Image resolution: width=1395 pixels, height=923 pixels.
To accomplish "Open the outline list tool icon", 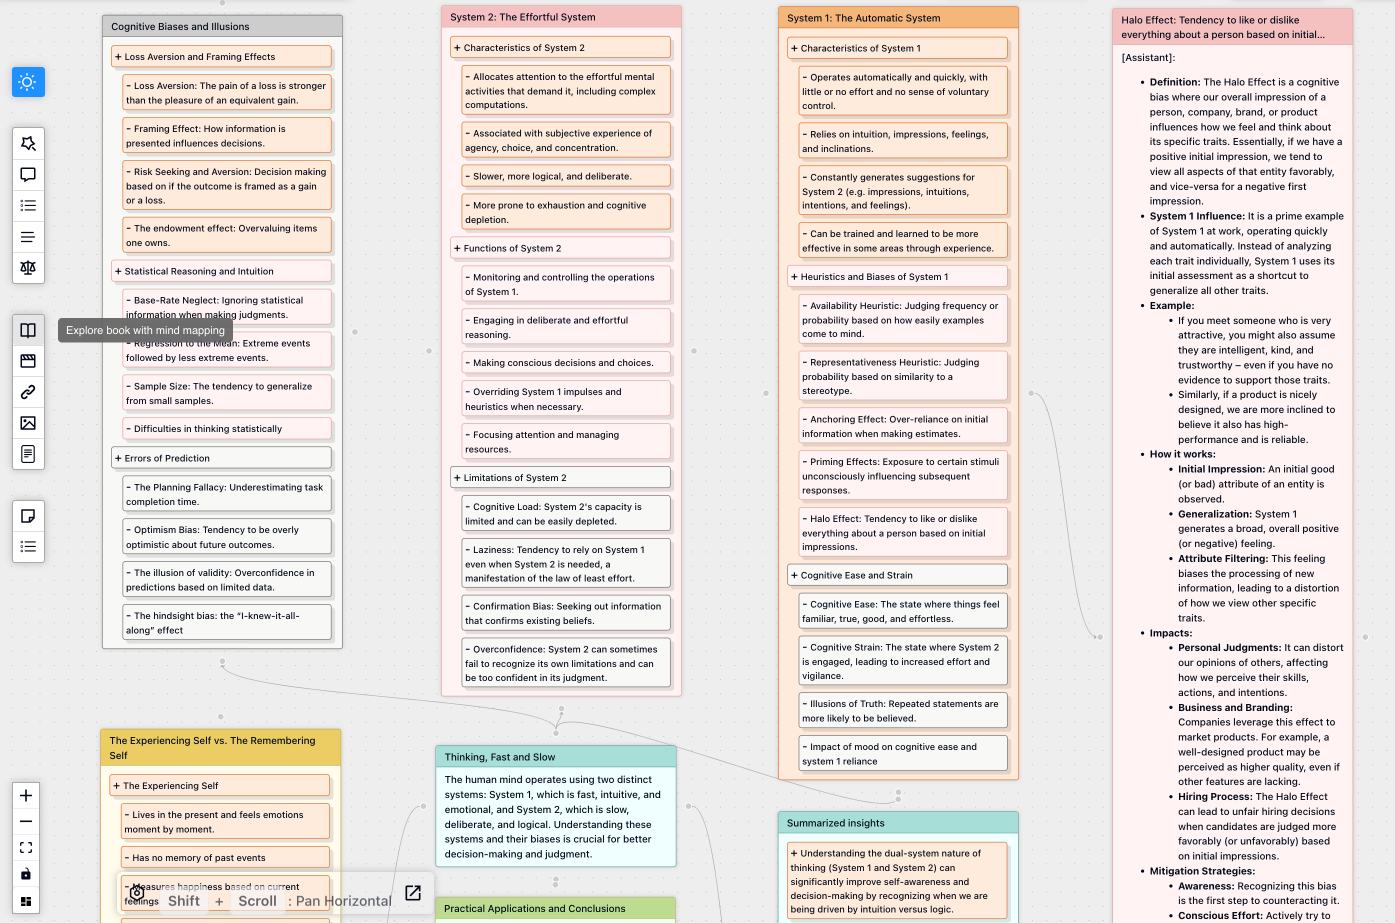I will 27,205.
